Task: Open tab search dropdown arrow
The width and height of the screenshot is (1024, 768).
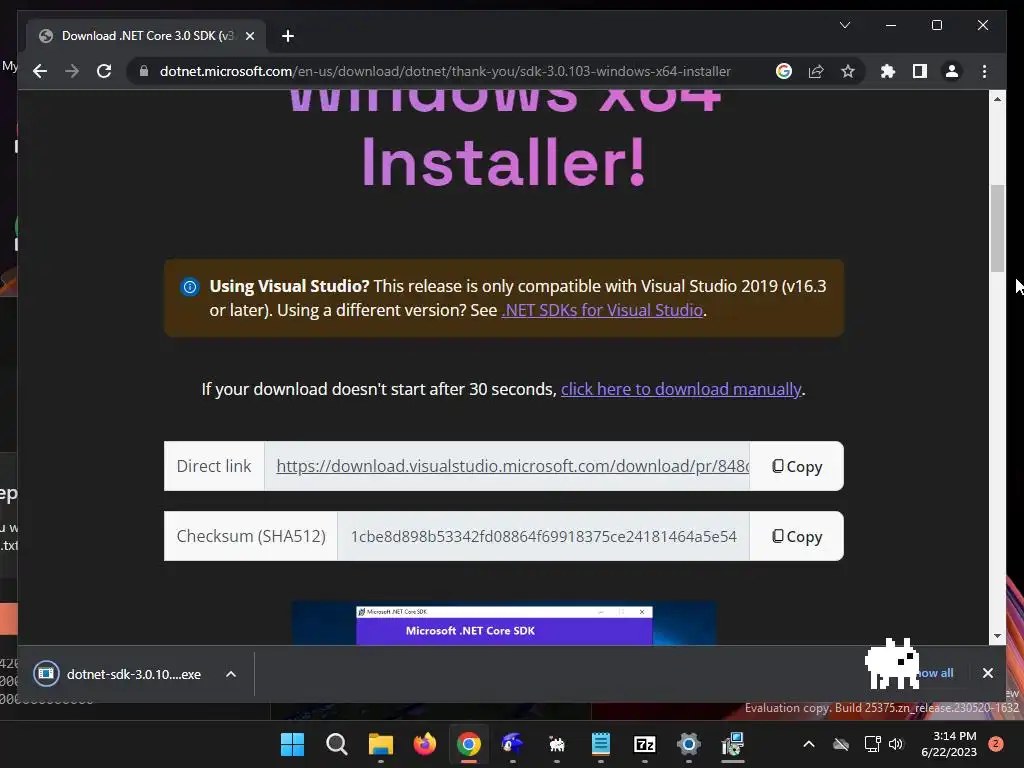Action: (x=844, y=25)
